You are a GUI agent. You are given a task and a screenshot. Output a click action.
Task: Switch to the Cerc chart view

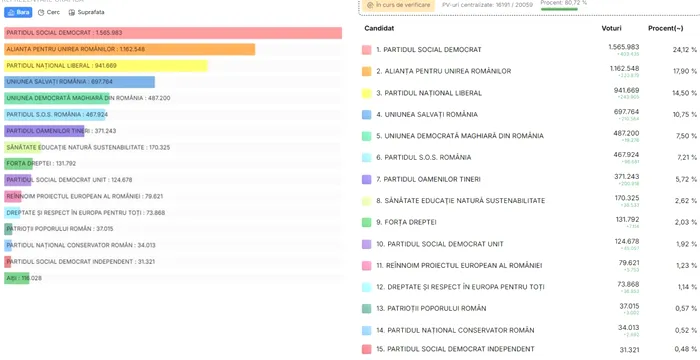click(49, 13)
